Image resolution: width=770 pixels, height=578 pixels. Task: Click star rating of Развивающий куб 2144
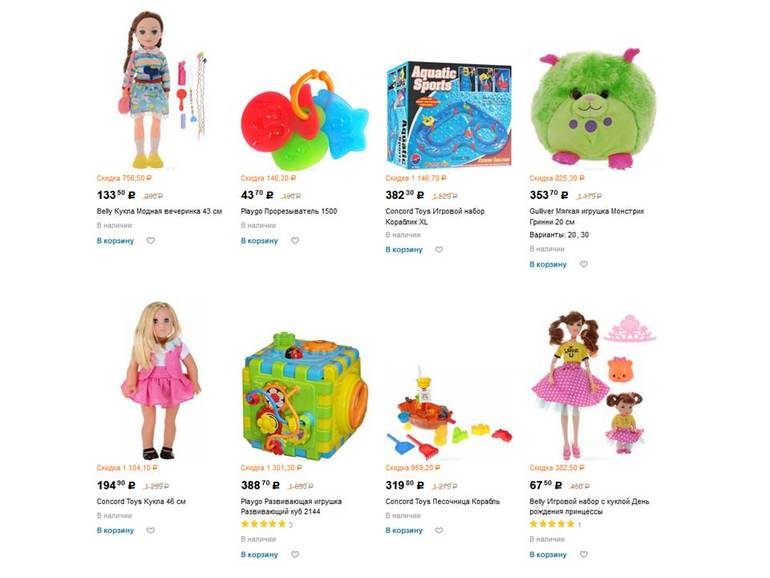coord(263,524)
